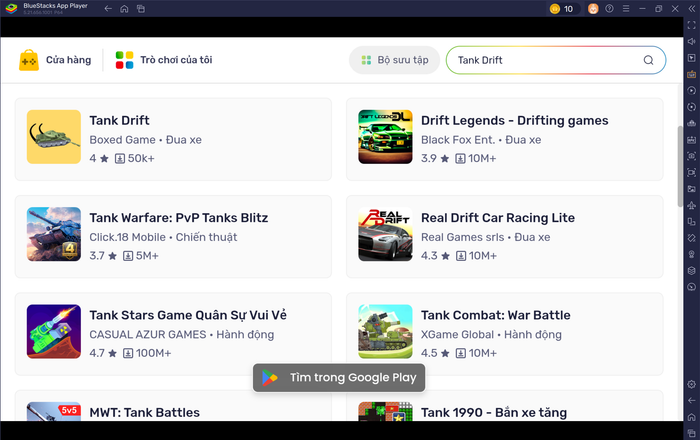
Task: Open BlueStacks home screen from title bar
Action: (124, 8)
